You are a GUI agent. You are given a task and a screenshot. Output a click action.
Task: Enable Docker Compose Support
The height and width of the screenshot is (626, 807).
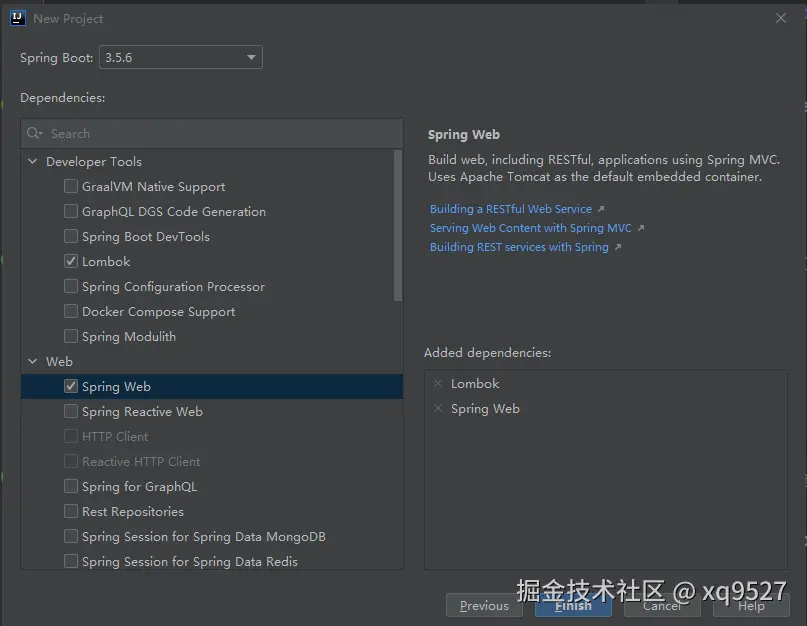click(71, 311)
